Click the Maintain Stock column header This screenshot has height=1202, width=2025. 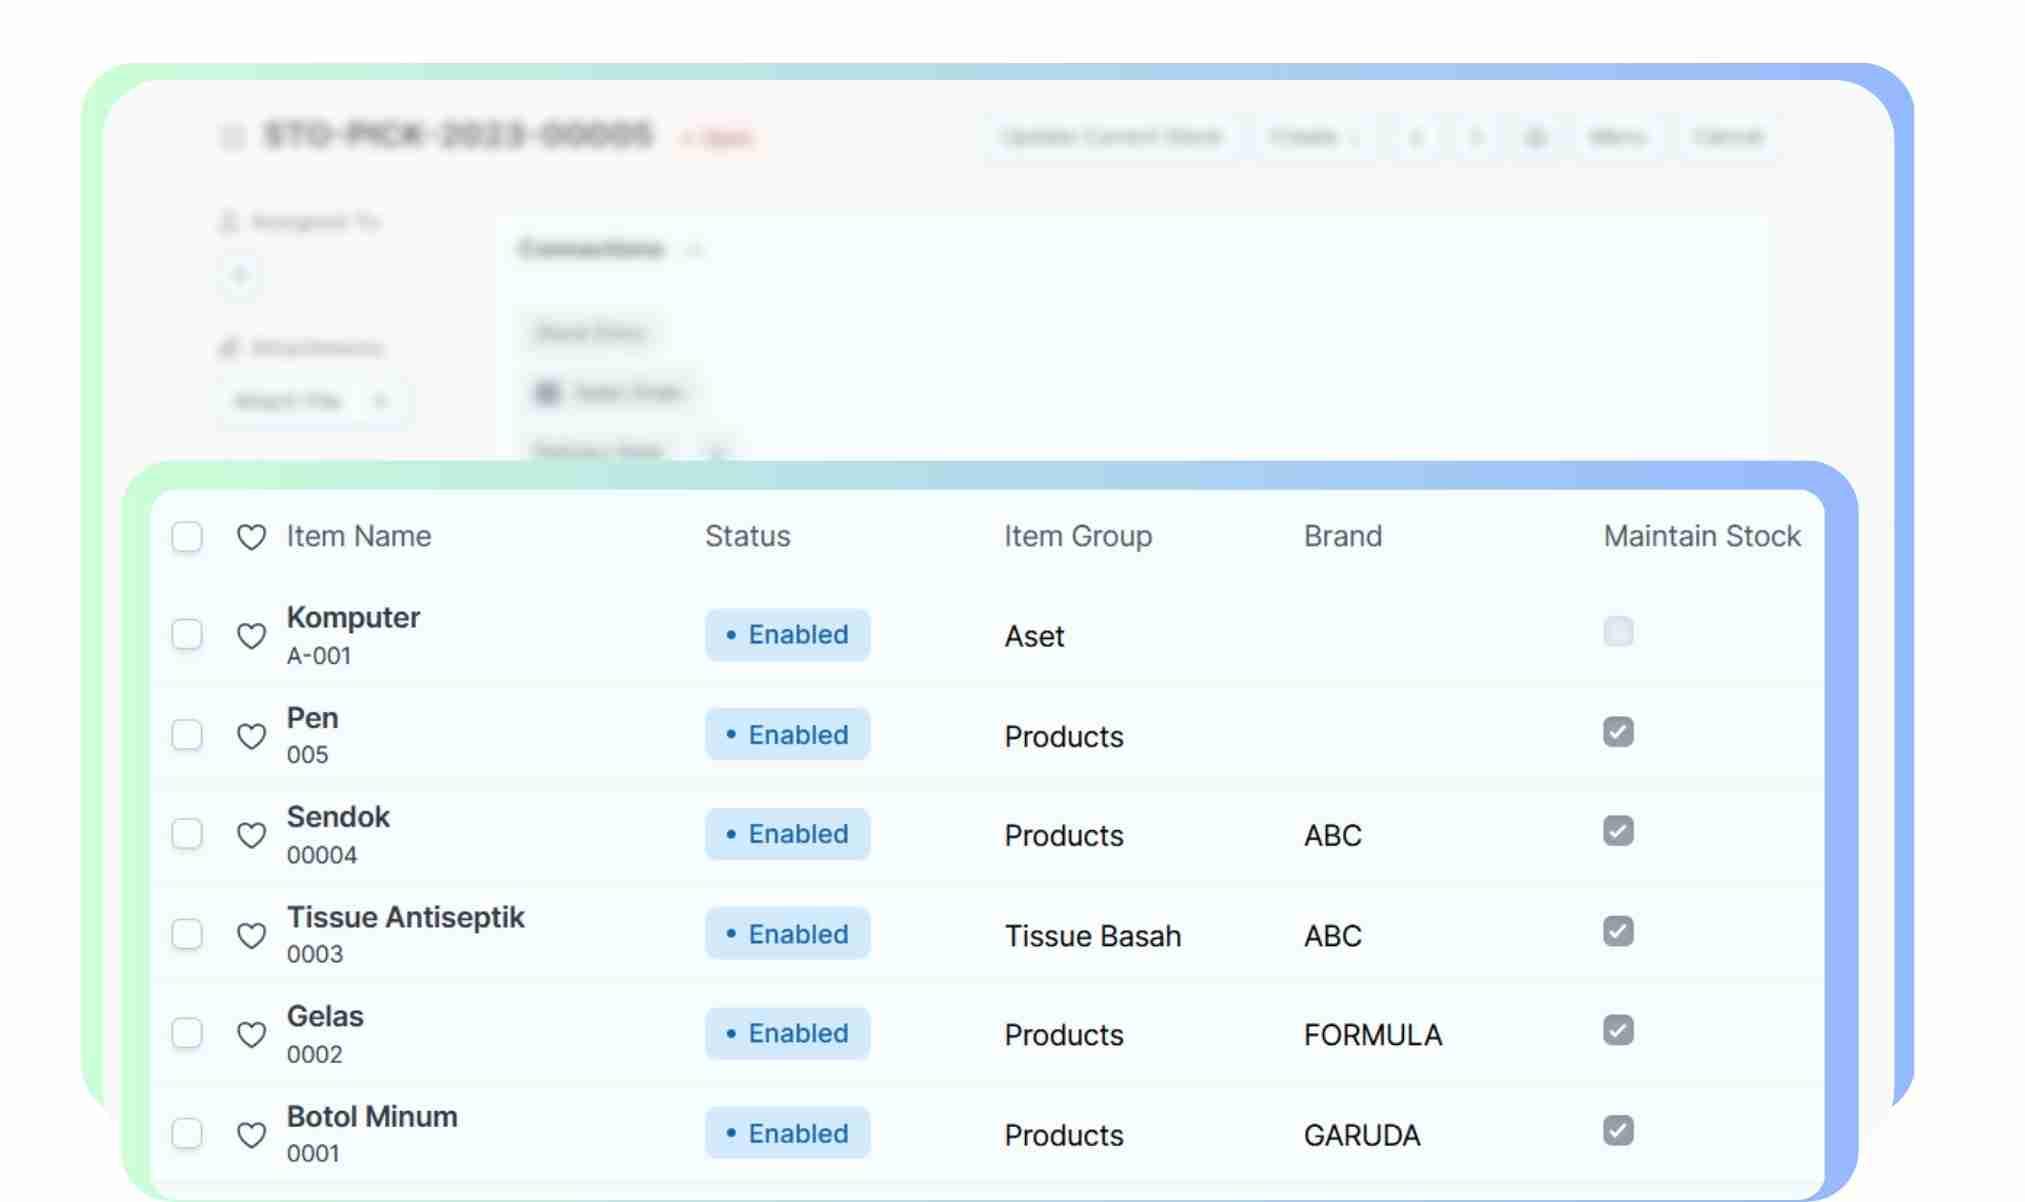tap(1701, 537)
